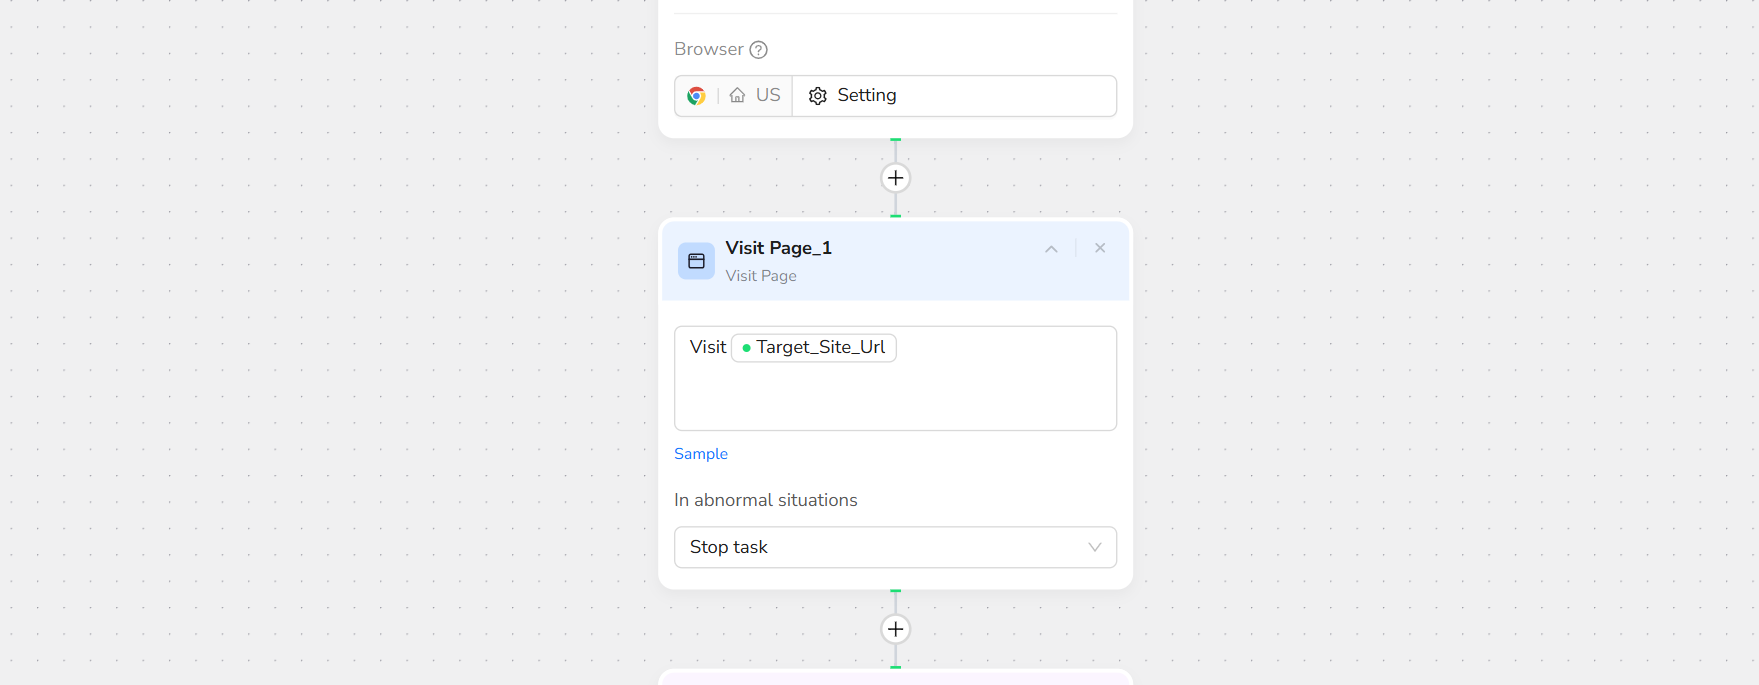The height and width of the screenshot is (685, 1759).
Task: Click the Browser help question mark icon
Action: coord(759,50)
